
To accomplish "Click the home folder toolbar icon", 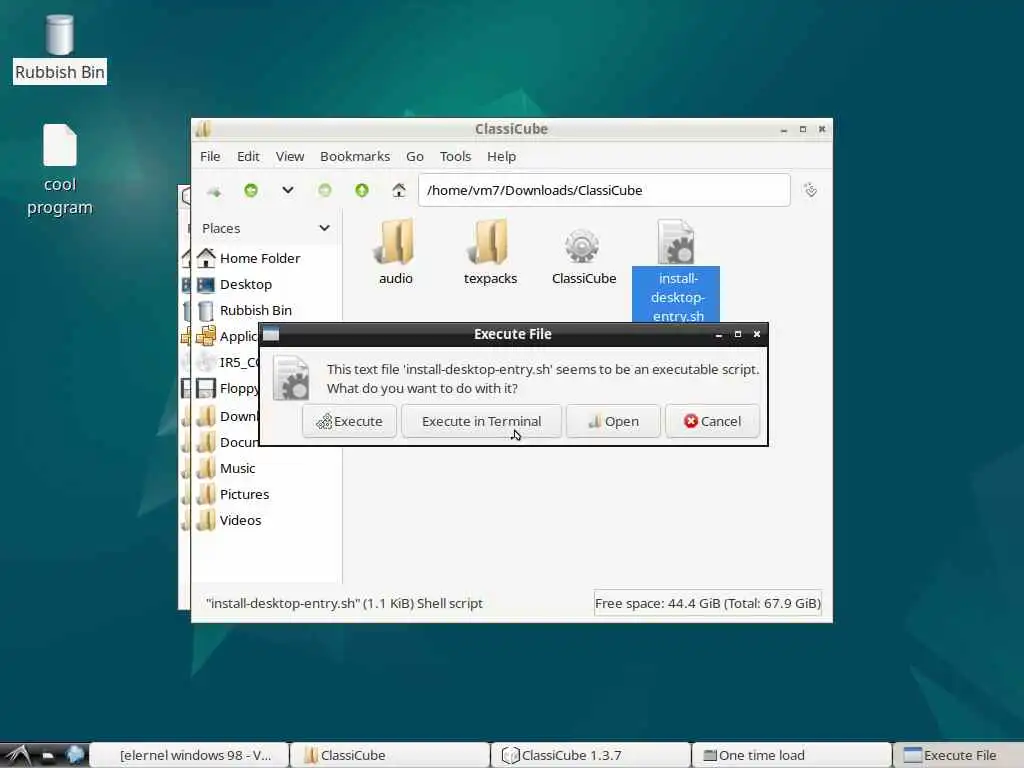I will [x=399, y=190].
